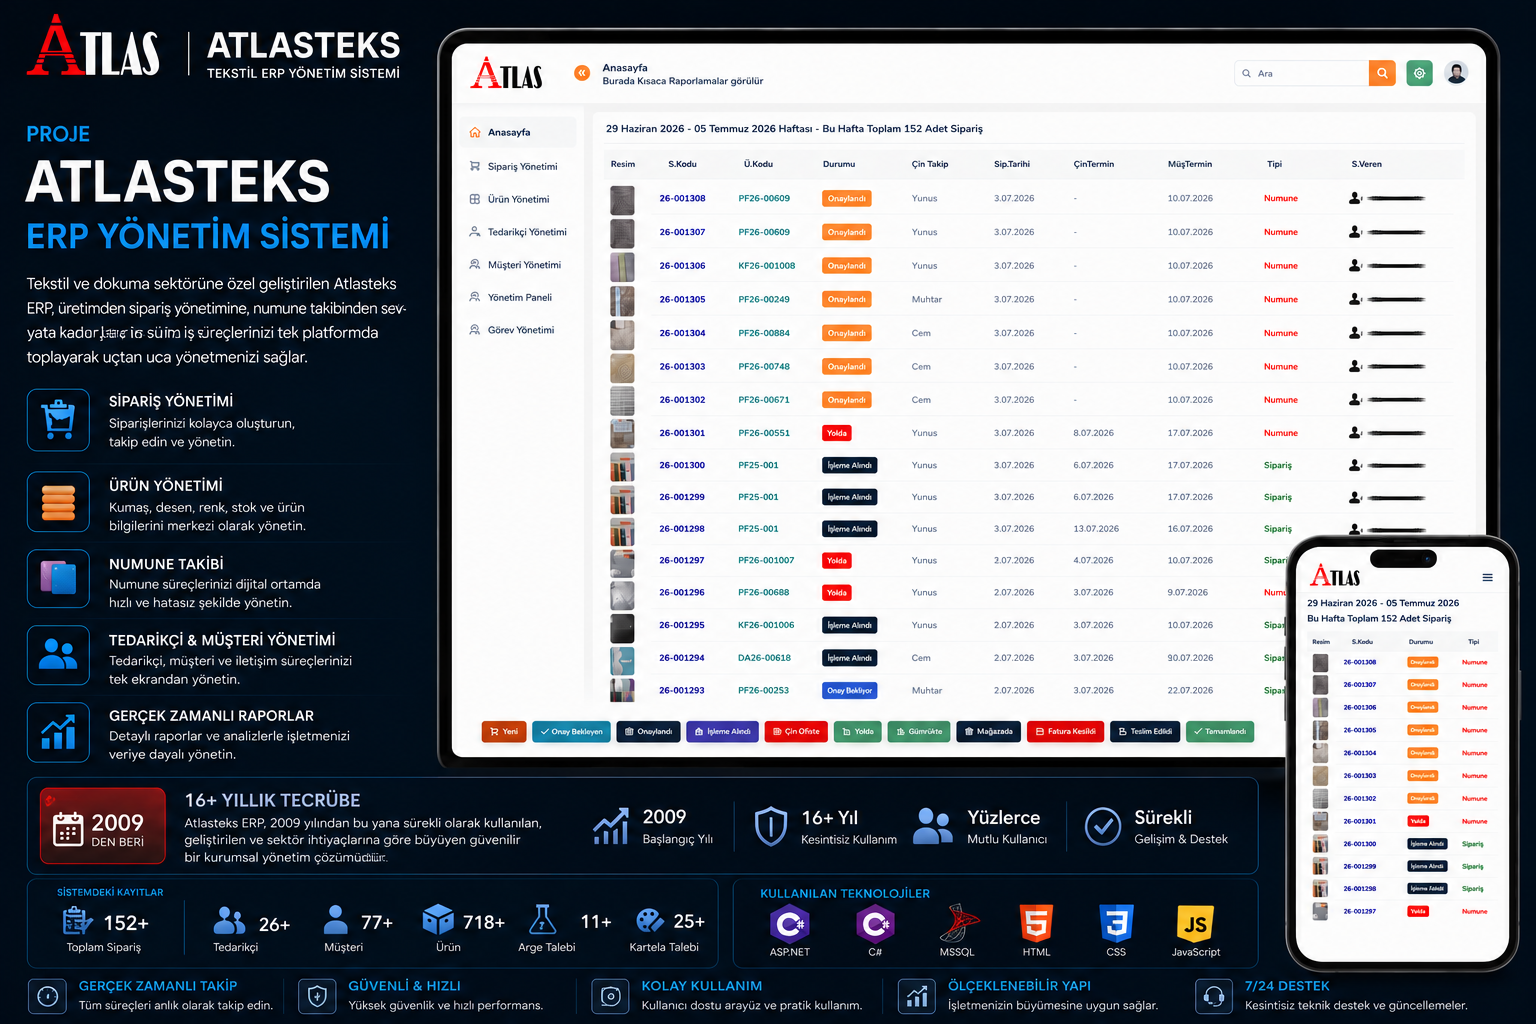Click the Kolay Kullanım camera-like icon
Viewport: 1536px width, 1024px height.
(610, 997)
